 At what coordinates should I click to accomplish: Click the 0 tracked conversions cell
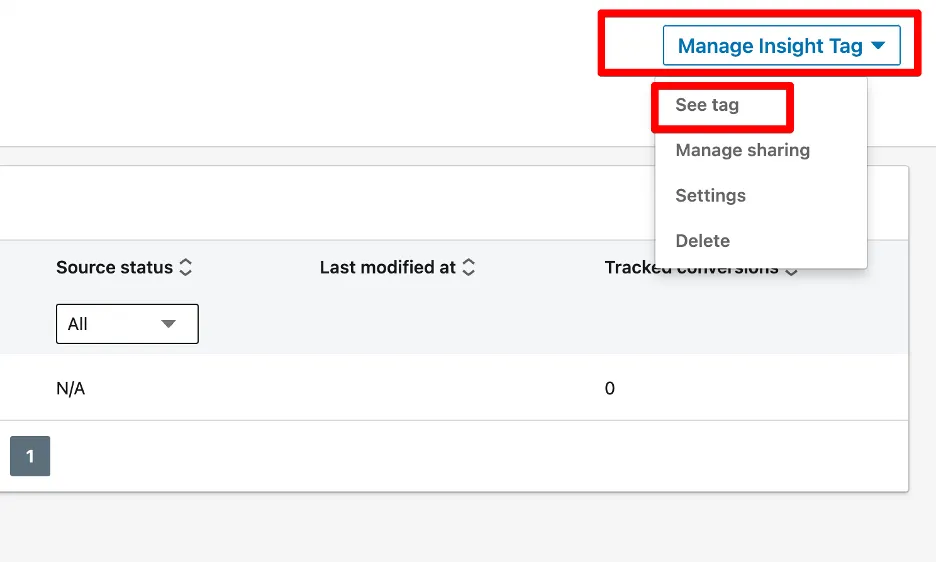610,388
